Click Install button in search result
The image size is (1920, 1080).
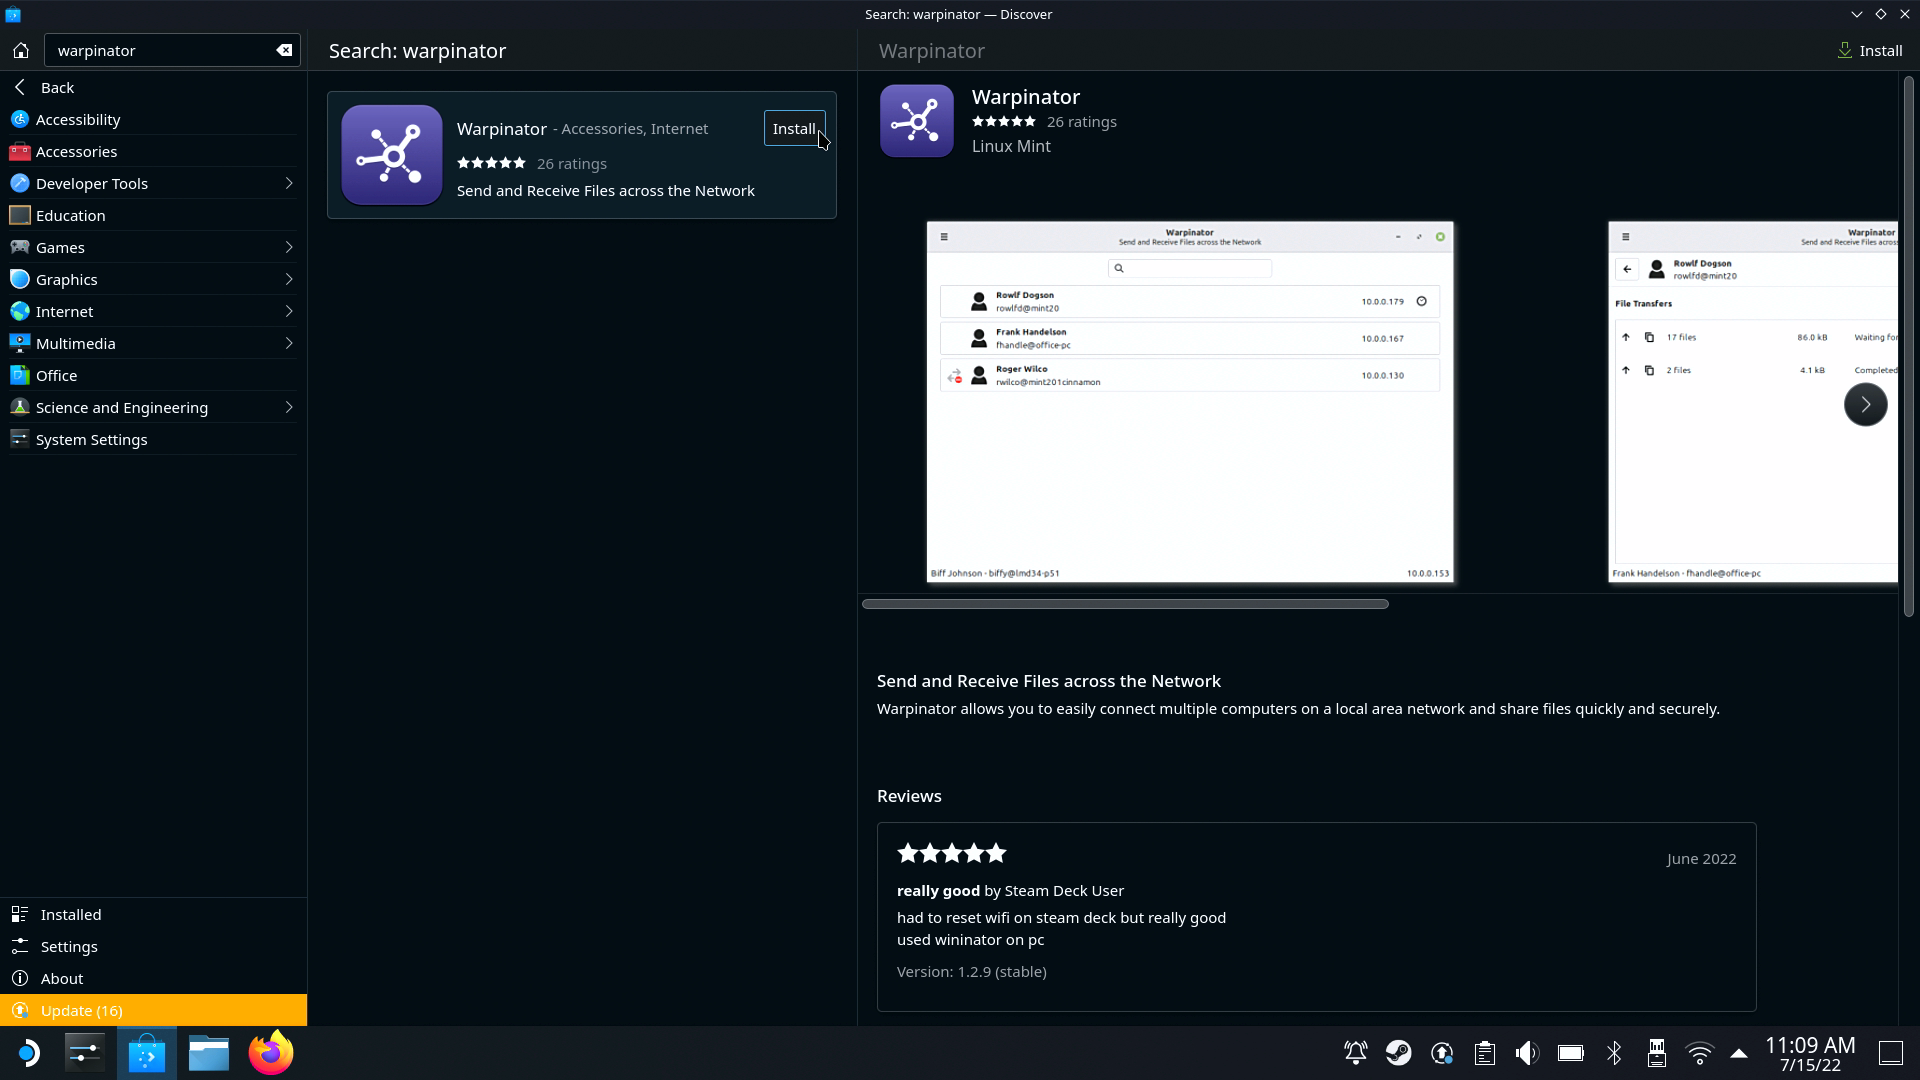794,128
